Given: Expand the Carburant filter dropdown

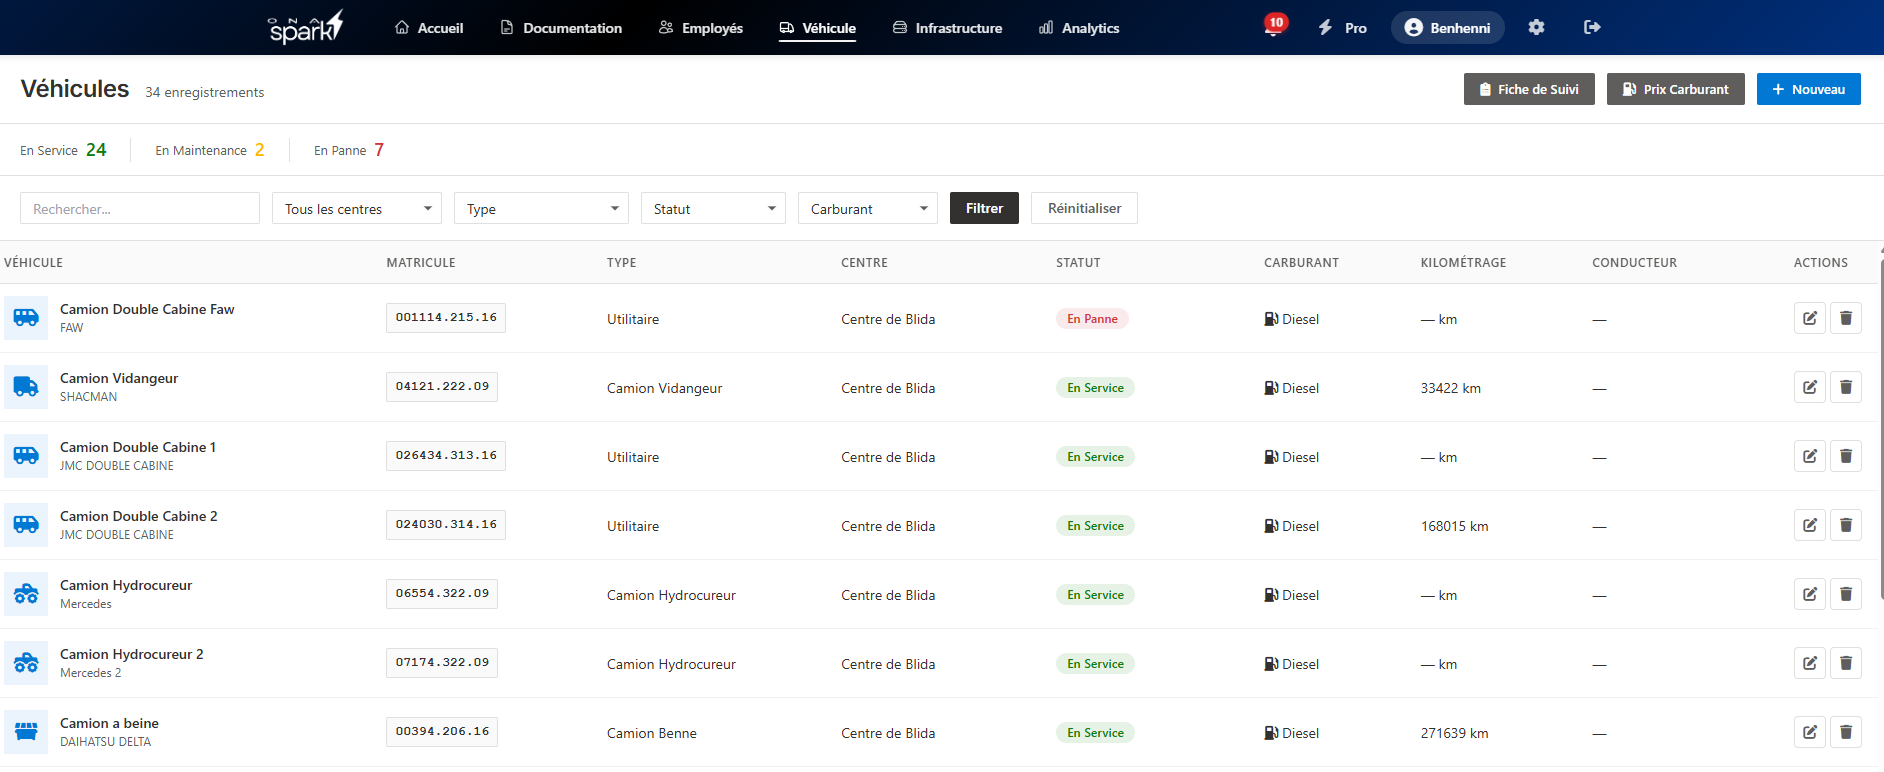Looking at the screenshot, I should [867, 208].
